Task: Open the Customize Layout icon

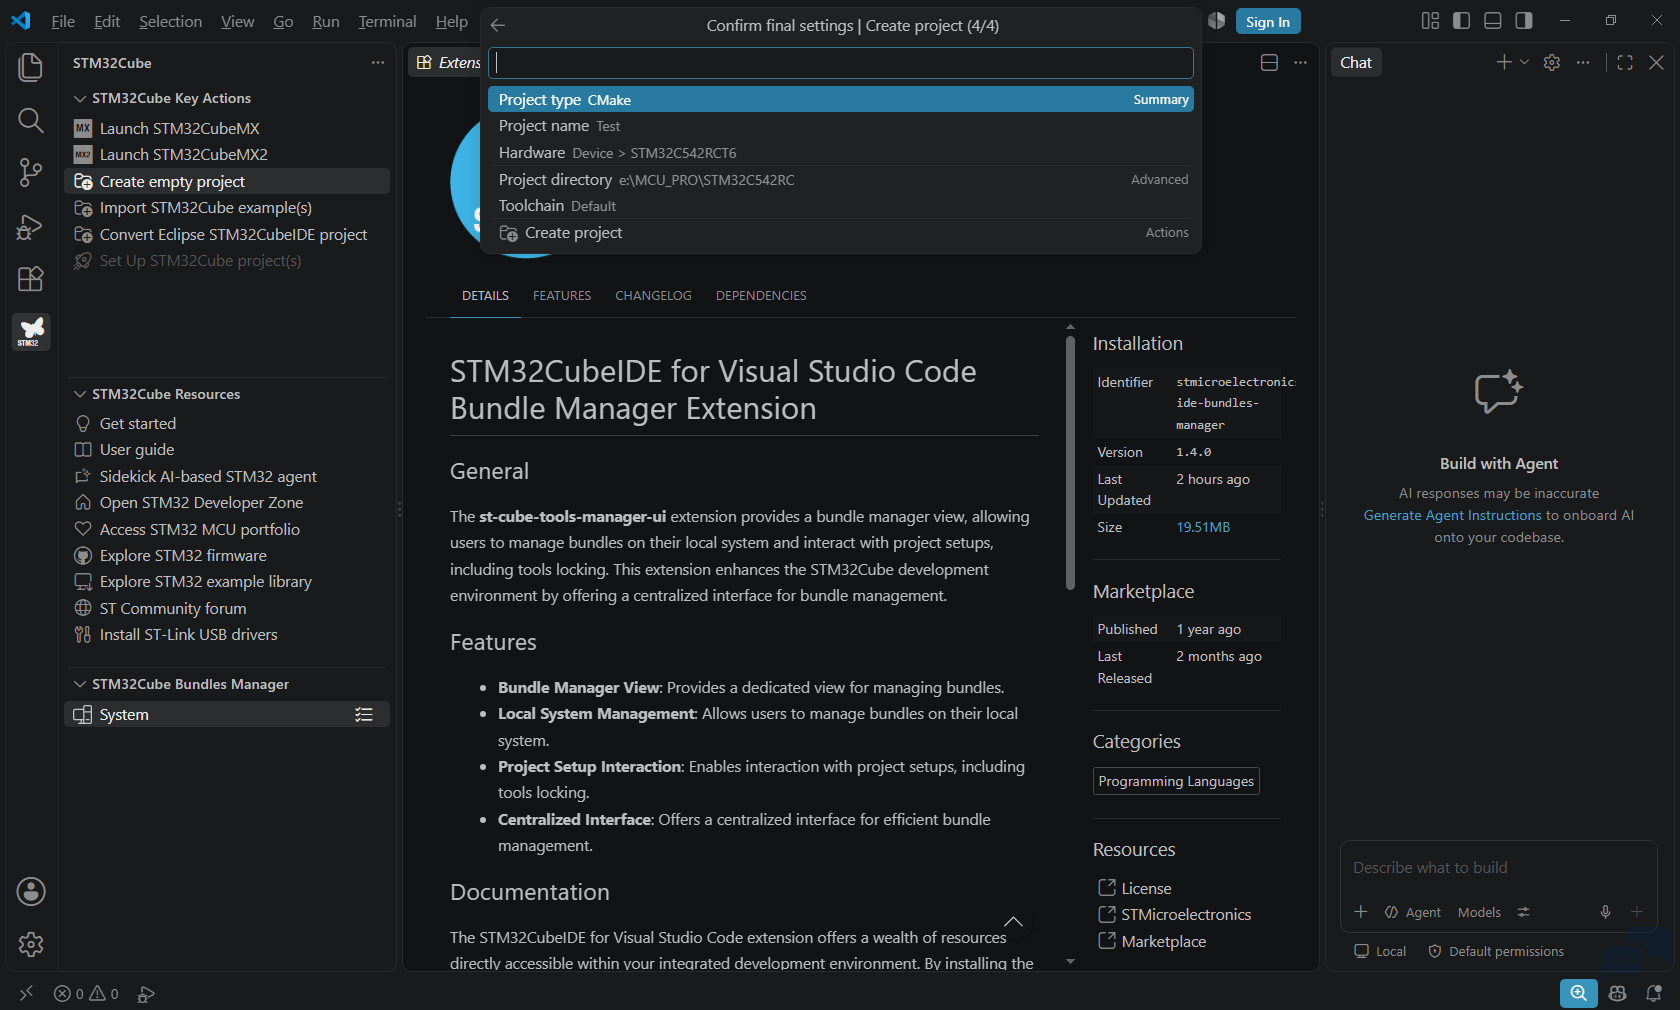Action: [1430, 21]
